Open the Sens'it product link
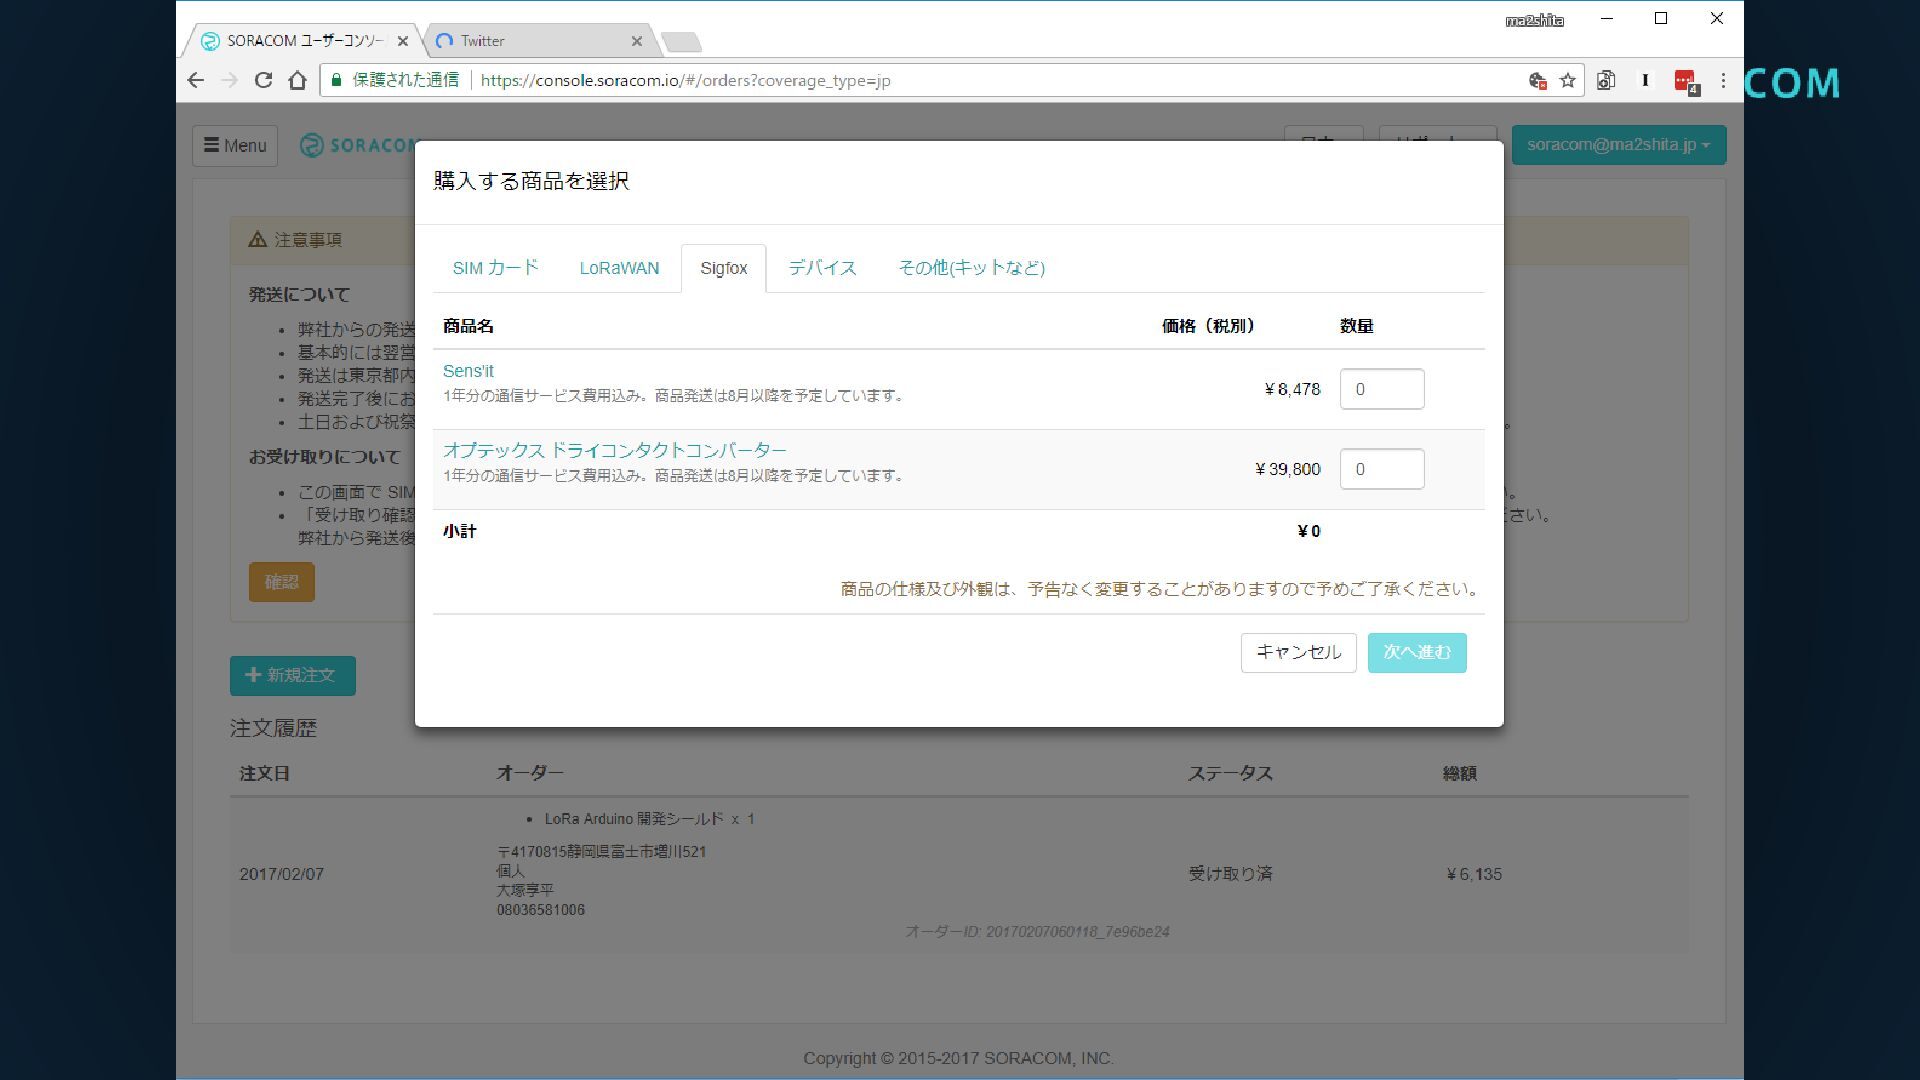The height and width of the screenshot is (1080, 1920). click(468, 371)
